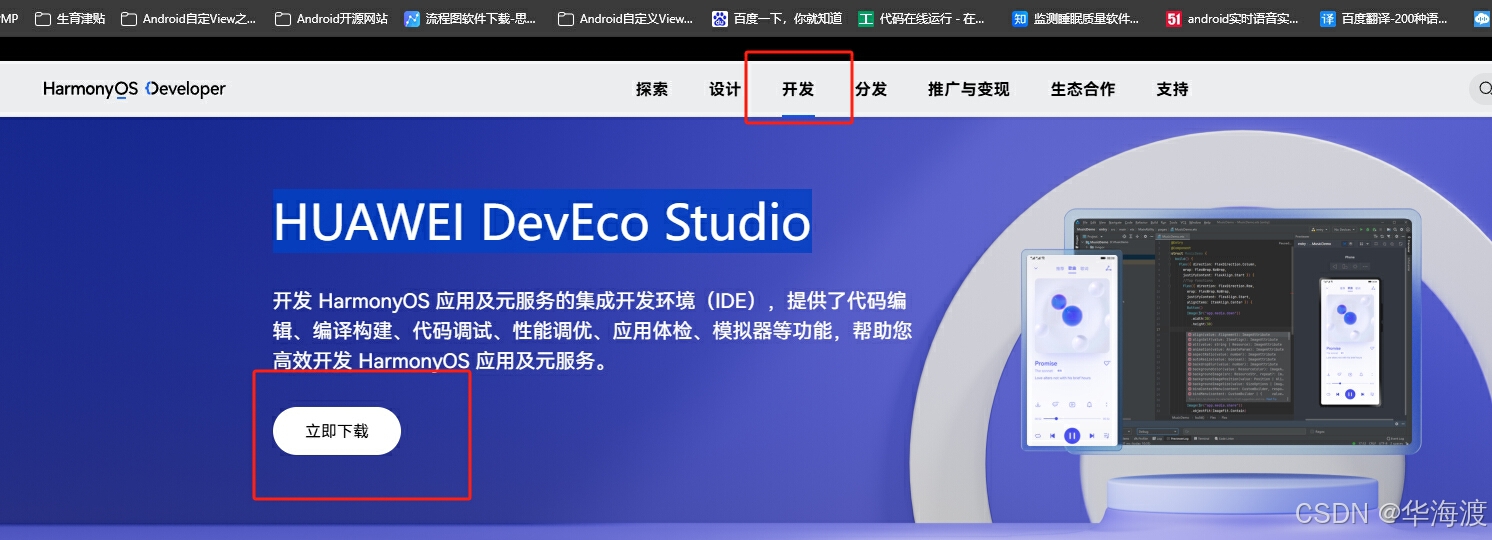Open the 分发 navigation menu

[871, 89]
